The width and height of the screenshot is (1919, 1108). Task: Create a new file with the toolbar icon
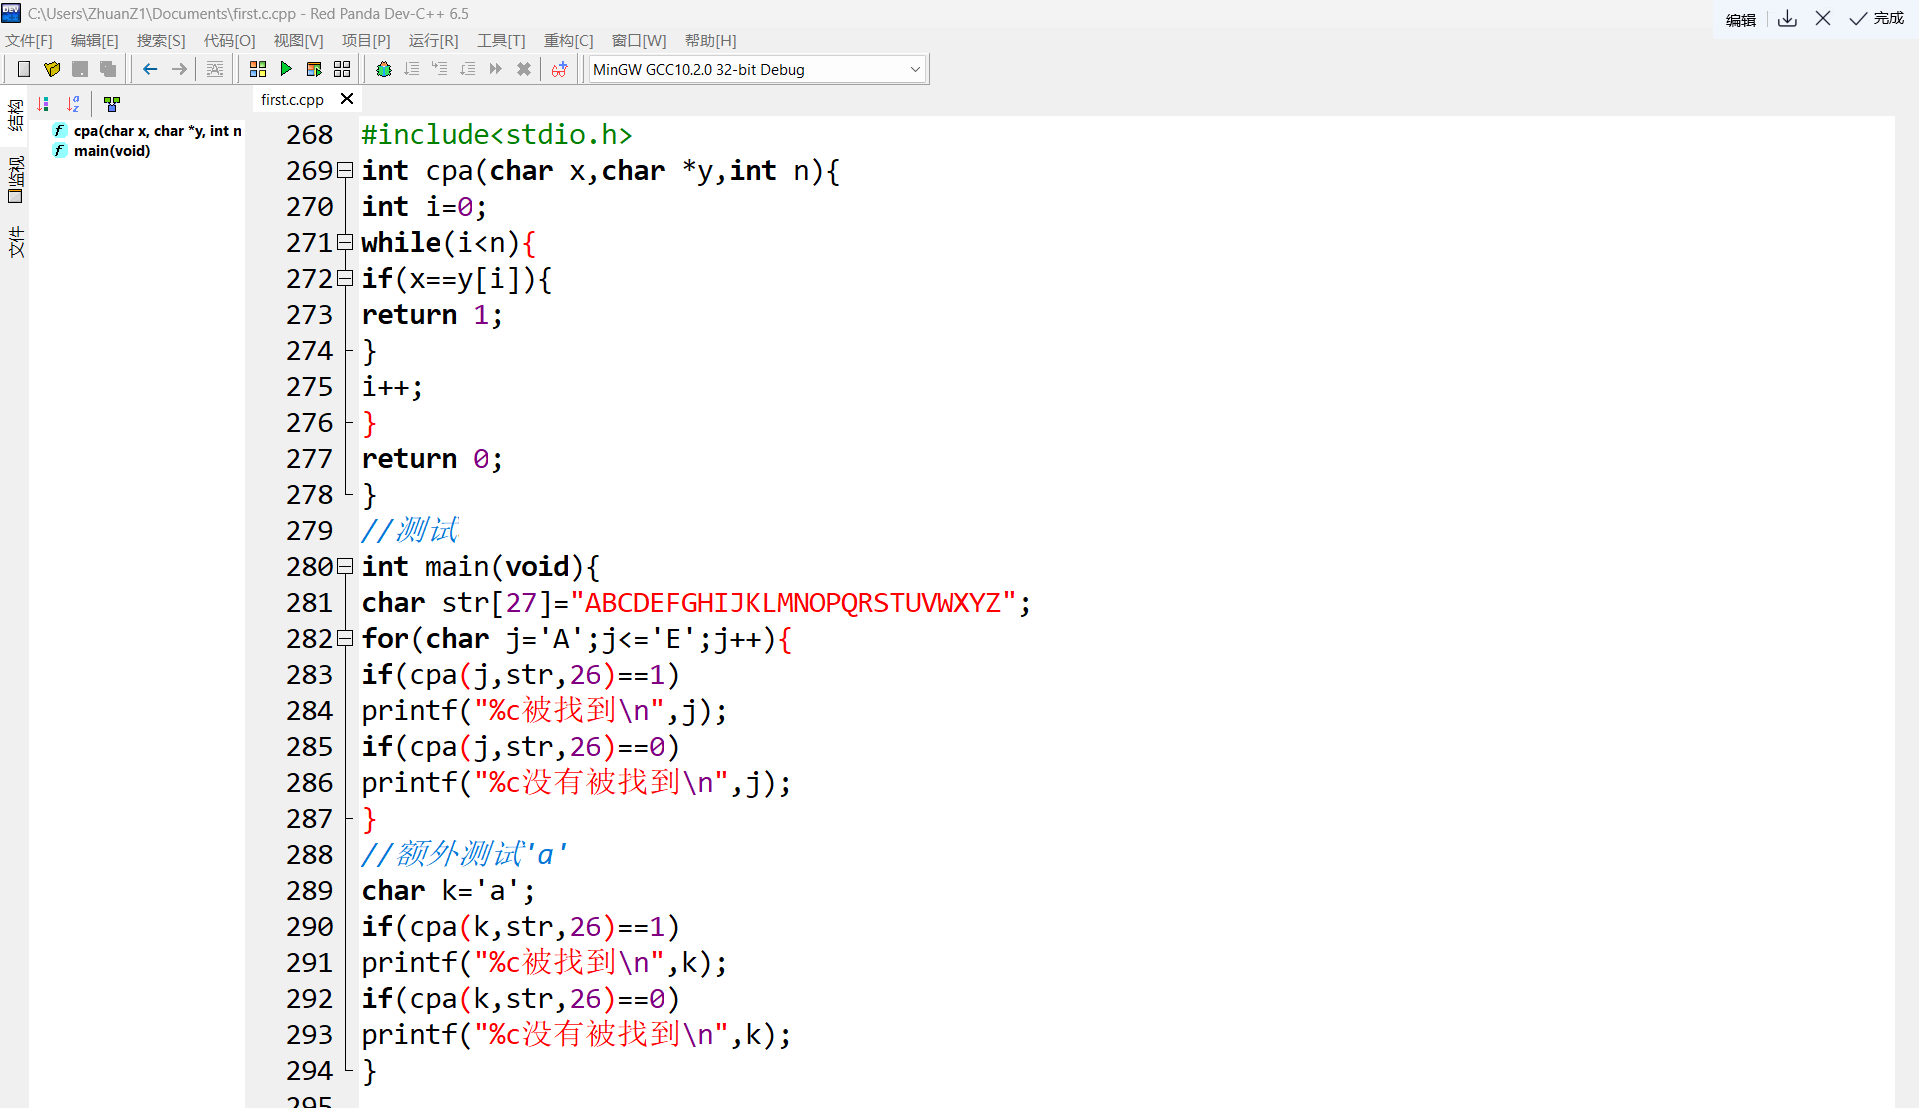click(24, 69)
